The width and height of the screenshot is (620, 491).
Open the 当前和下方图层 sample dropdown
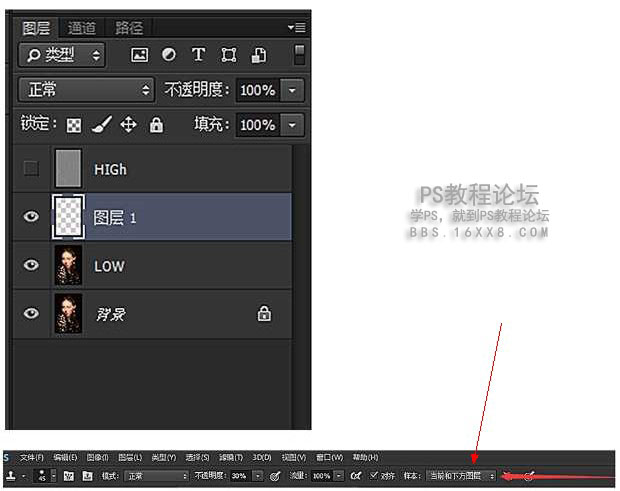click(461, 476)
